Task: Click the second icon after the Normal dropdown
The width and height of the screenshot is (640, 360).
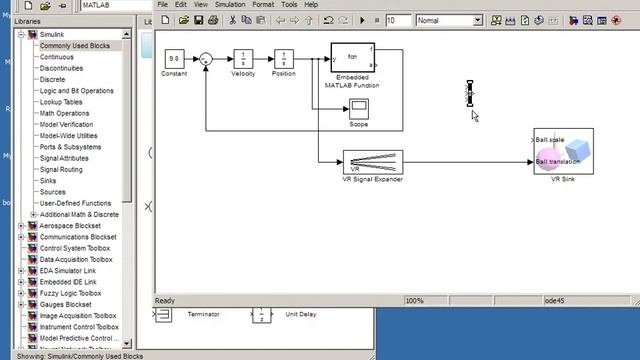Action: (x=510, y=20)
